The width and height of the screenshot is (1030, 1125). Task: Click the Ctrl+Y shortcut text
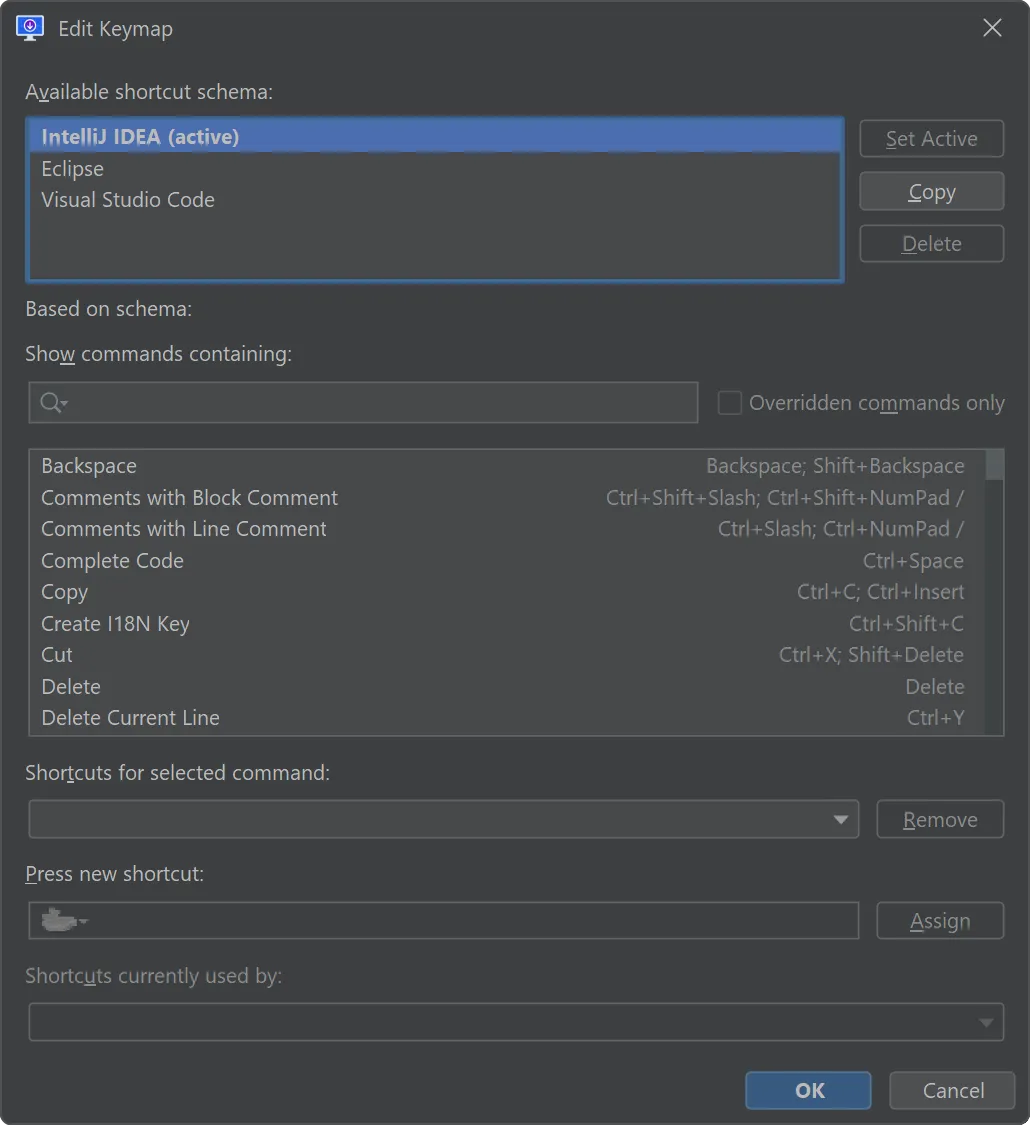tap(935, 717)
